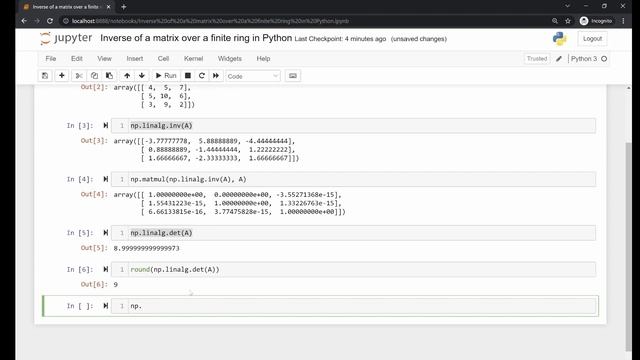Screen dimensions: 640x360
Task: Click into the round(np.linalg.det(A)) cell
Action: click(x=353, y=269)
